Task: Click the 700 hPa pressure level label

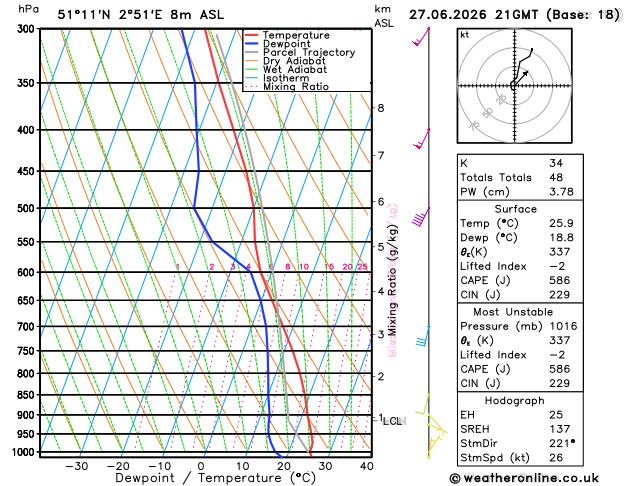Action: tap(28, 327)
